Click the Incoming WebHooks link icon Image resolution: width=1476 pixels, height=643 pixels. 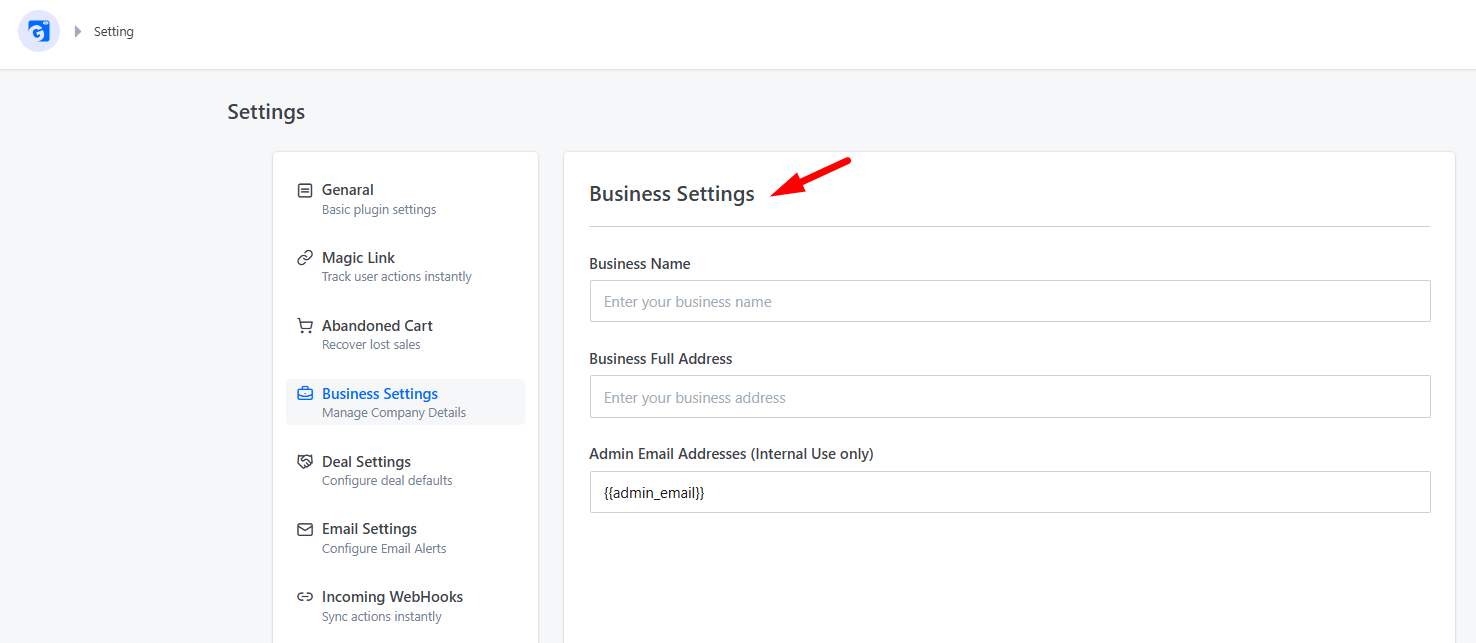click(x=305, y=597)
